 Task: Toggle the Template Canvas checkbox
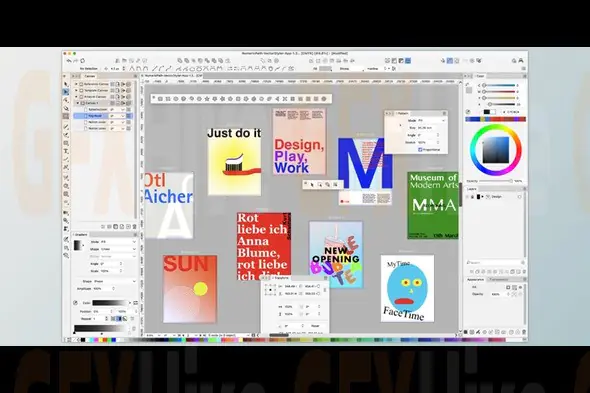tap(81, 90)
